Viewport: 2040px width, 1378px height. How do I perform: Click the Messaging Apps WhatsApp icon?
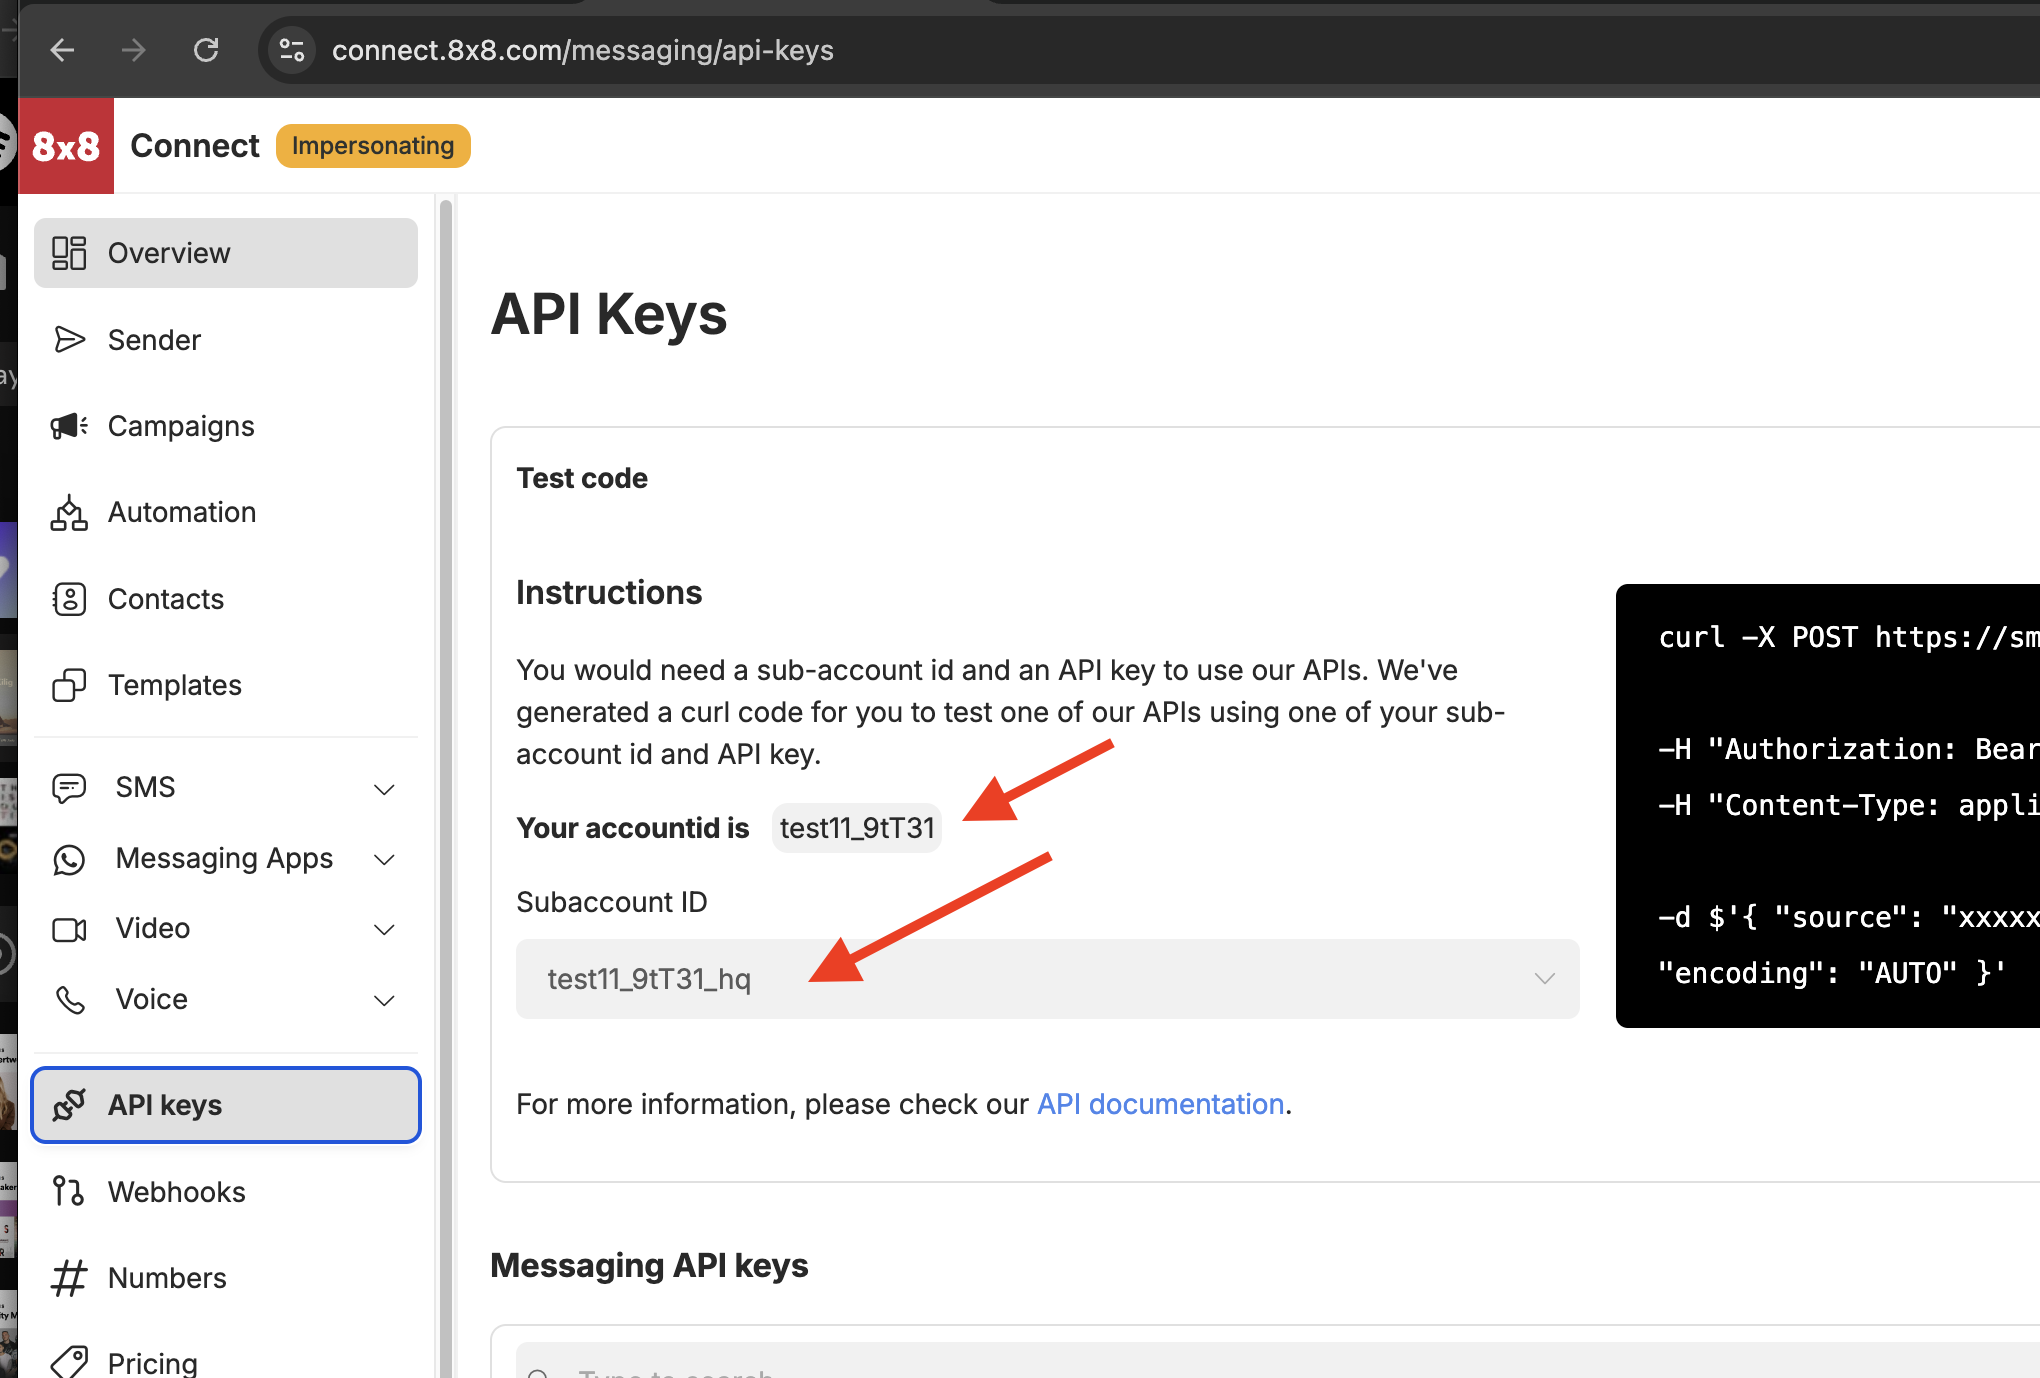click(x=69, y=859)
